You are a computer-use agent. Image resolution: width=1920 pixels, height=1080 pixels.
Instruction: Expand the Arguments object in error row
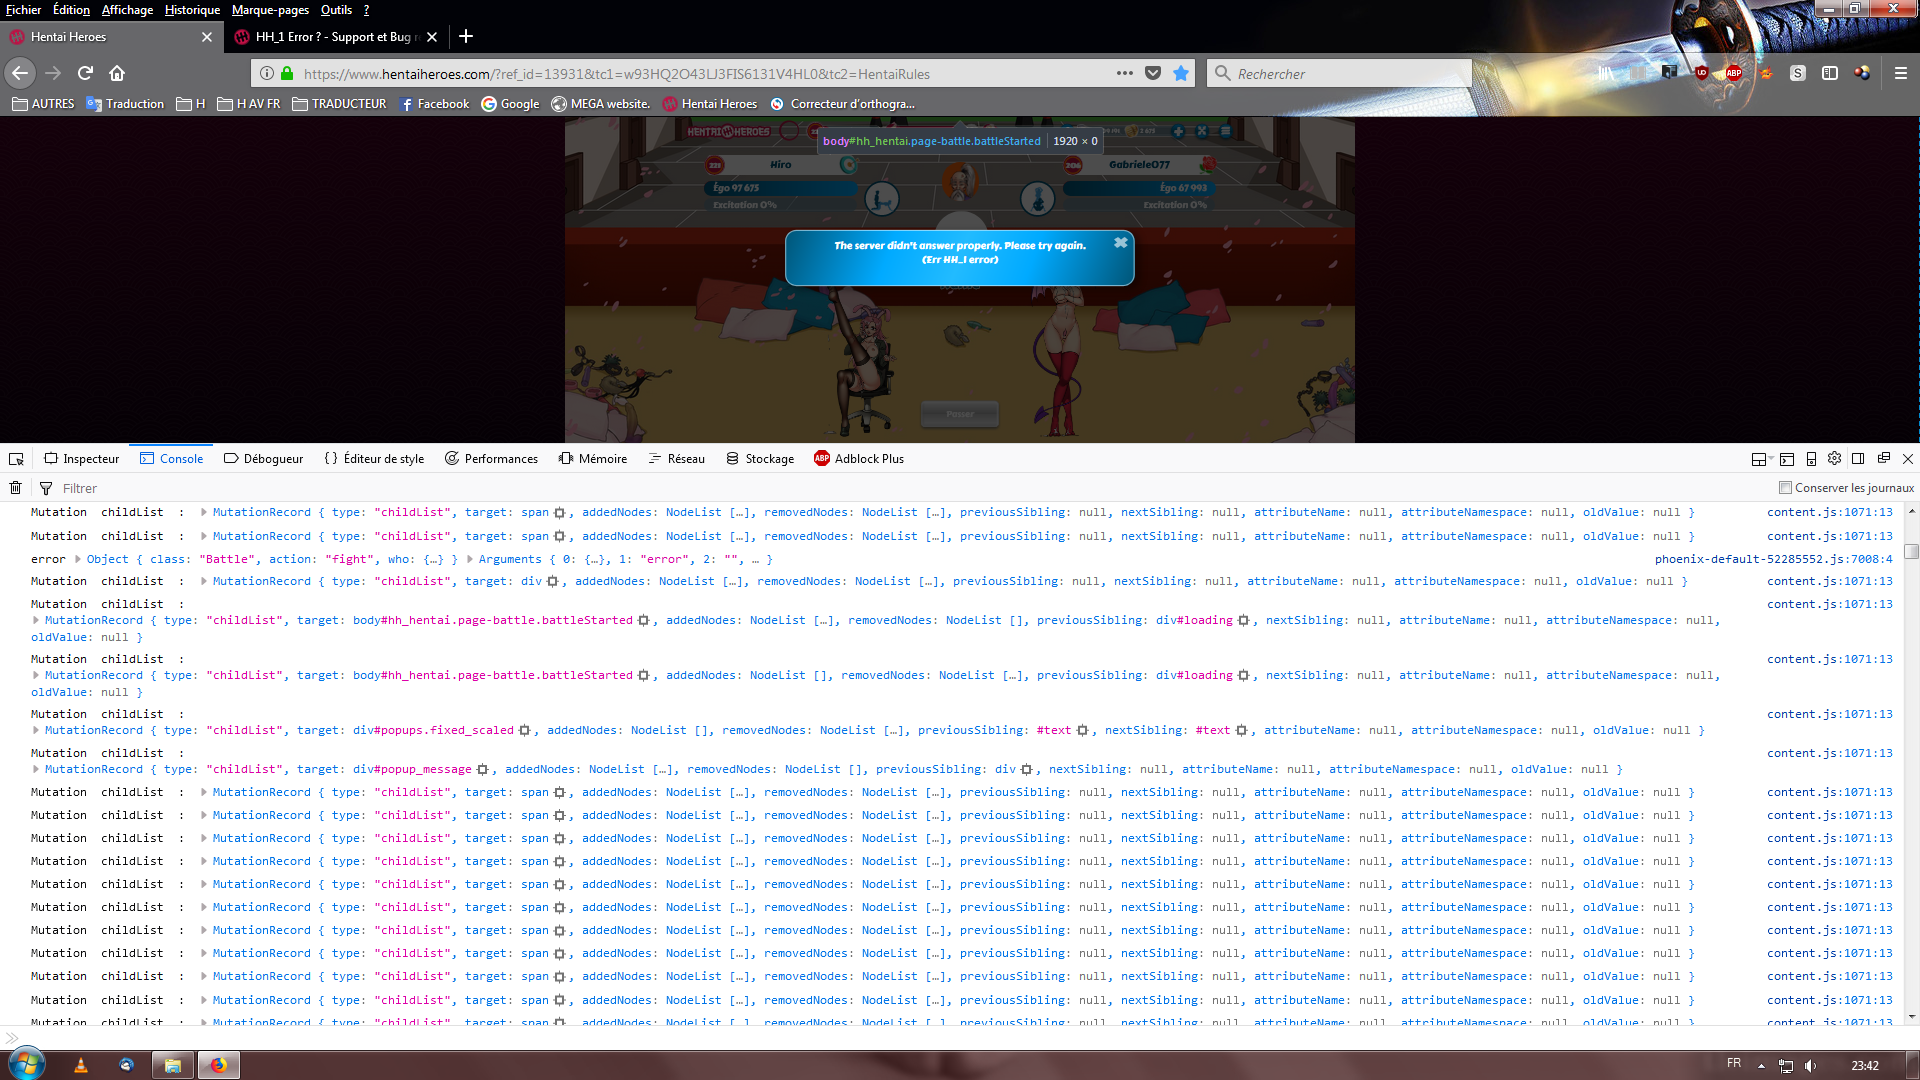(470, 559)
